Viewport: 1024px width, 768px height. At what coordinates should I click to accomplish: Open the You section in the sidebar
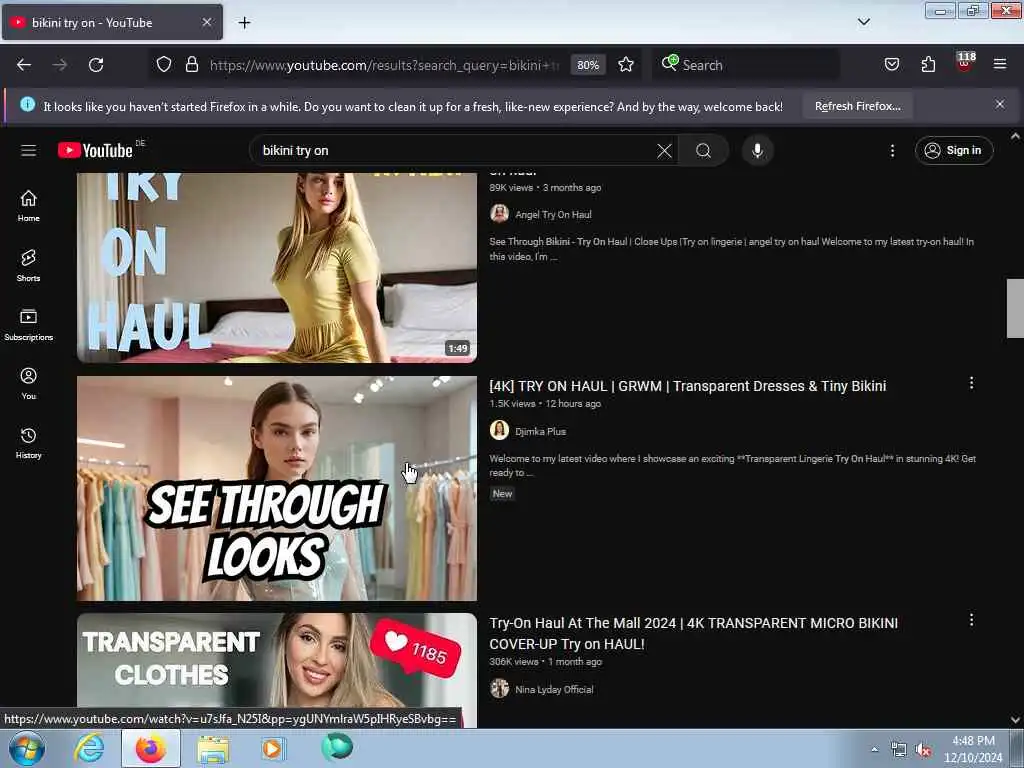28,383
